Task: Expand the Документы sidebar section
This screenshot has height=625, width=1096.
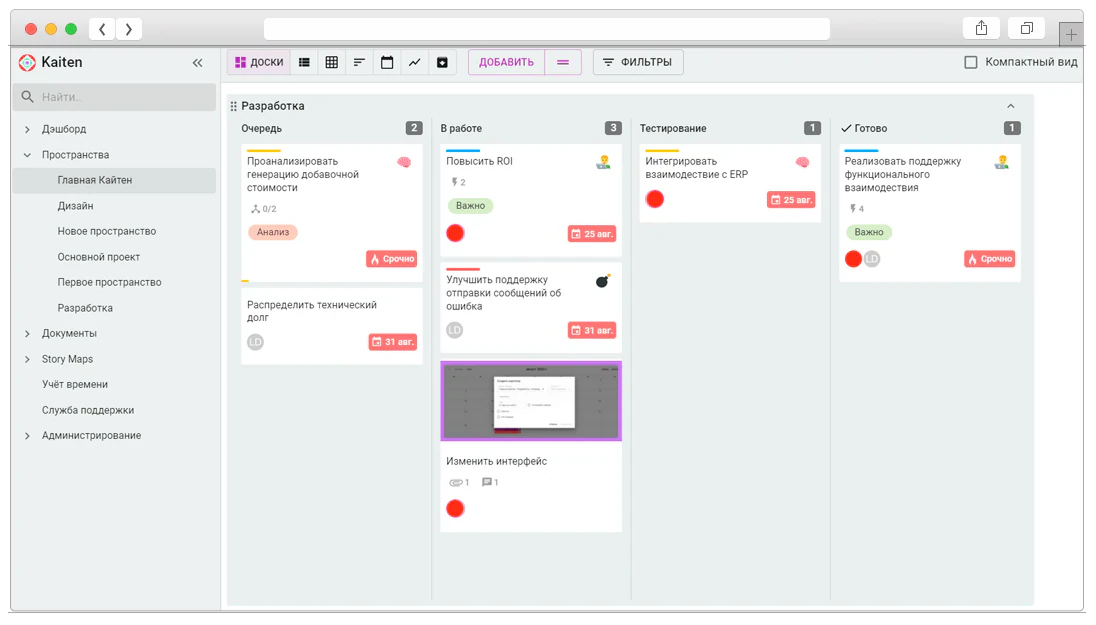Action: click(x=27, y=333)
